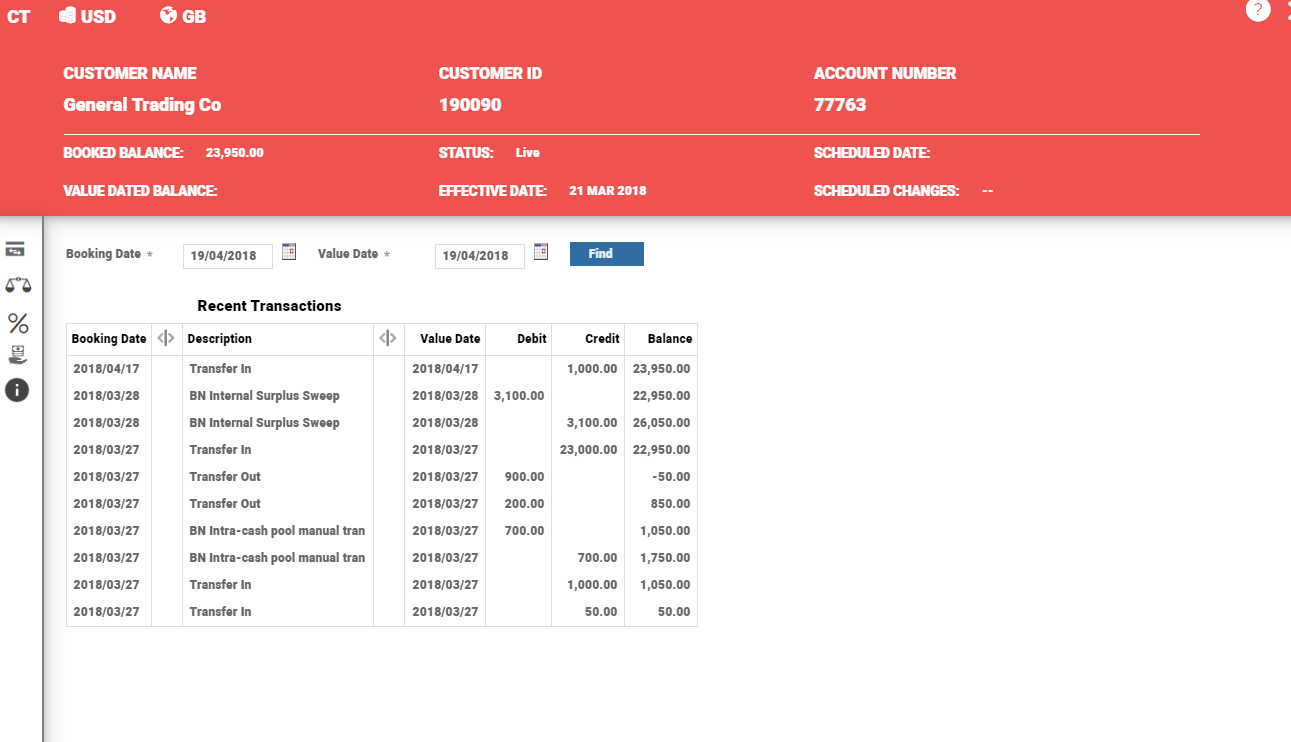Click the Find button
The width and height of the screenshot is (1291, 742).
coord(606,254)
